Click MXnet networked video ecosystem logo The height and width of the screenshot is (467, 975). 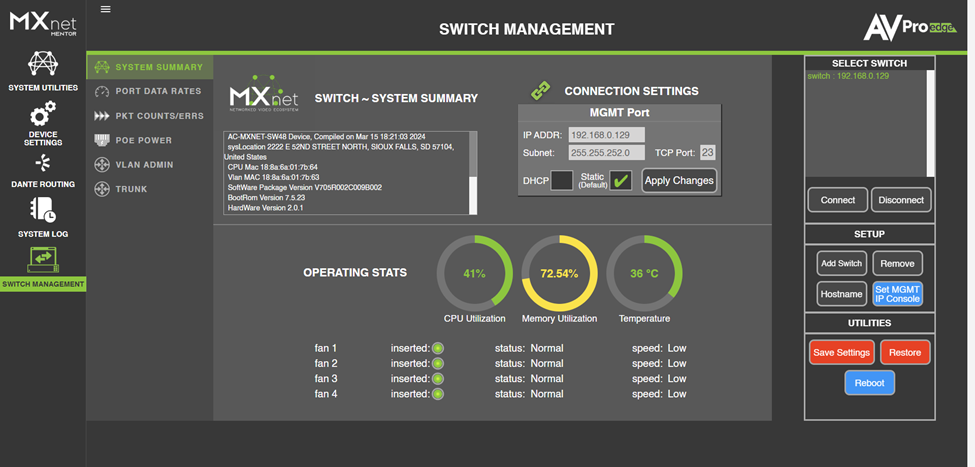[x=264, y=93]
